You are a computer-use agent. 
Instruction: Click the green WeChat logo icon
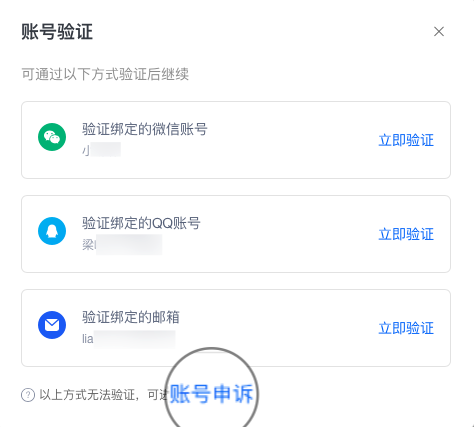pyautogui.click(x=52, y=137)
